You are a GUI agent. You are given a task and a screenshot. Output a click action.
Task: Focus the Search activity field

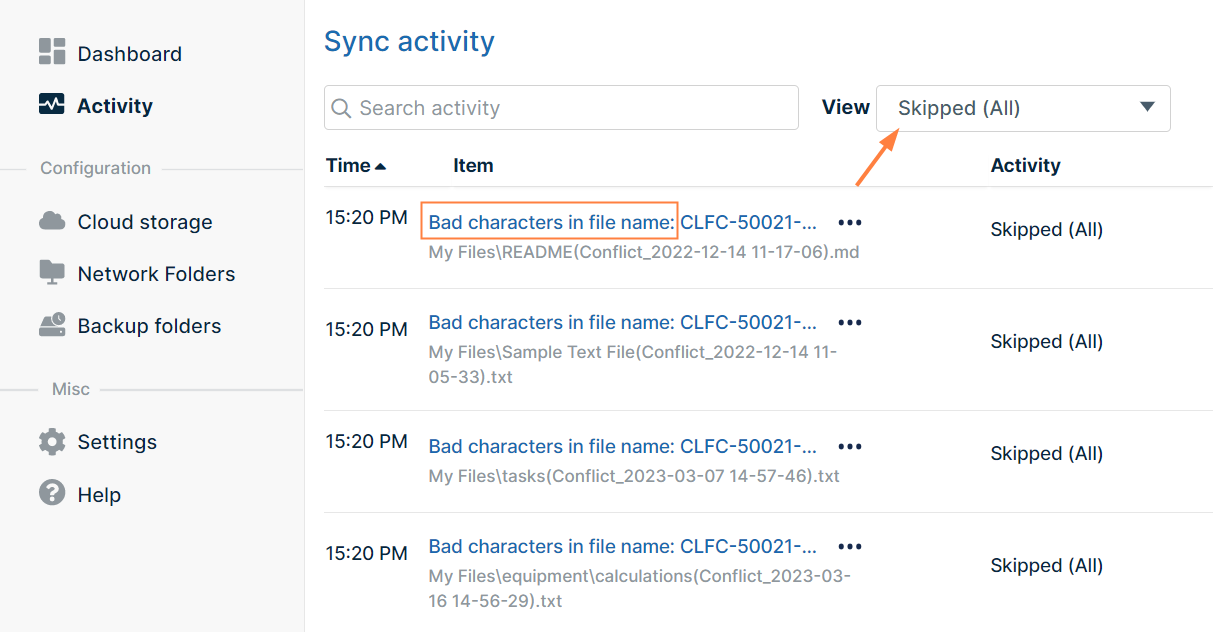coord(570,108)
